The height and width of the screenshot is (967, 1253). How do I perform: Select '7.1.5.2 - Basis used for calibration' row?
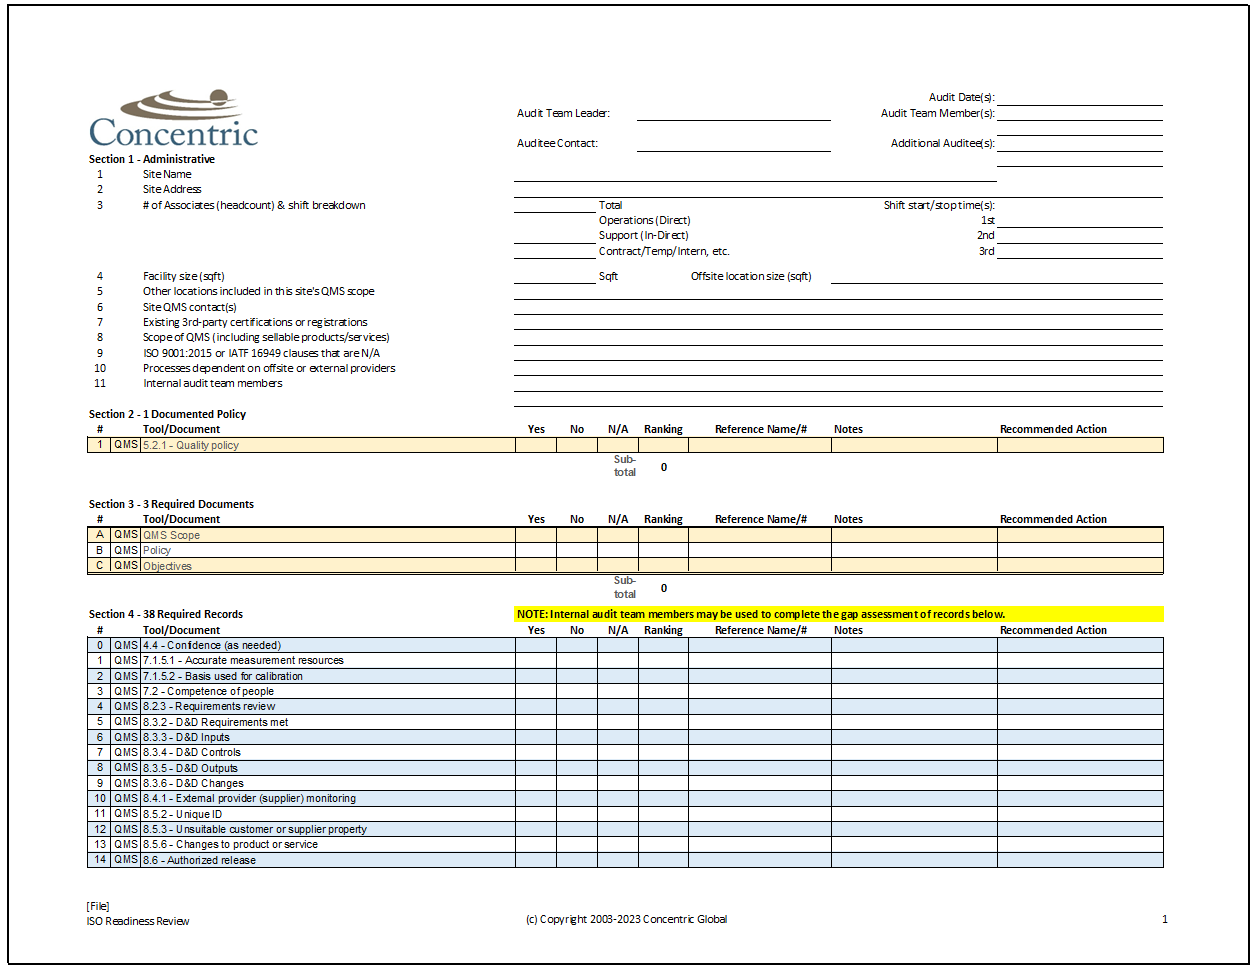point(625,676)
